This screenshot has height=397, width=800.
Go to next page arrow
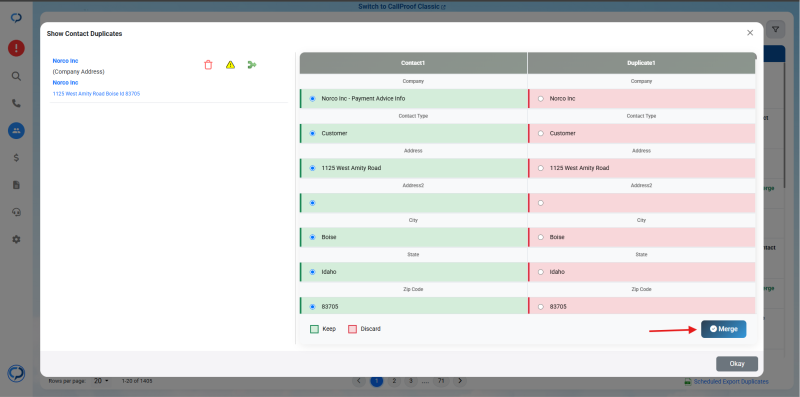460,381
